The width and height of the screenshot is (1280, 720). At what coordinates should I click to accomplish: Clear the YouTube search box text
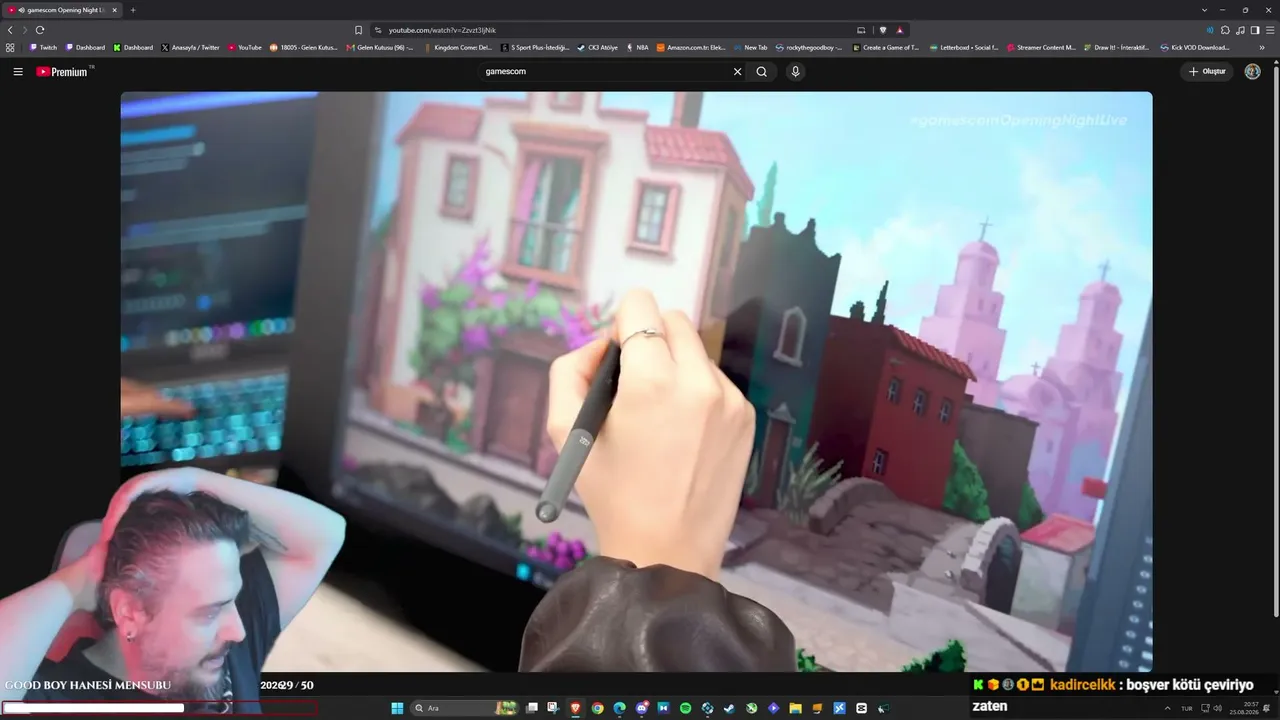(x=738, y=72)
